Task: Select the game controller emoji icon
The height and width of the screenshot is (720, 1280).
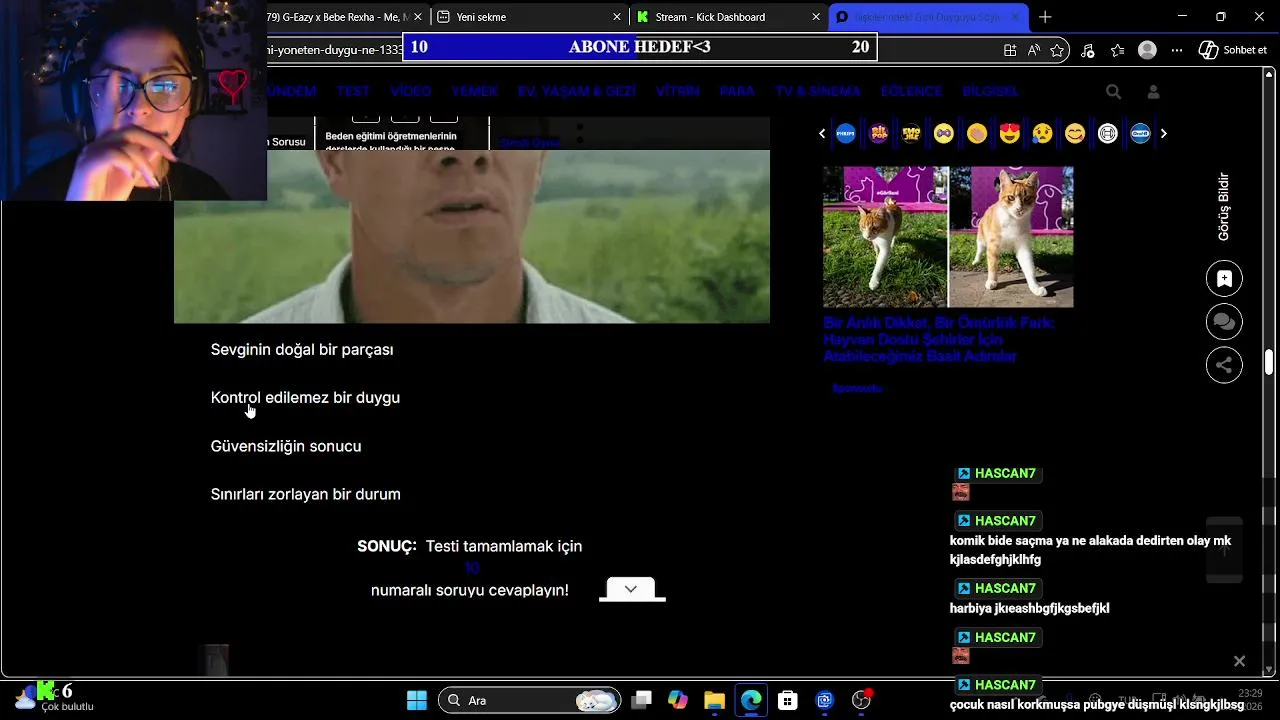Action: pyautogui.click(x=944, y=133)
